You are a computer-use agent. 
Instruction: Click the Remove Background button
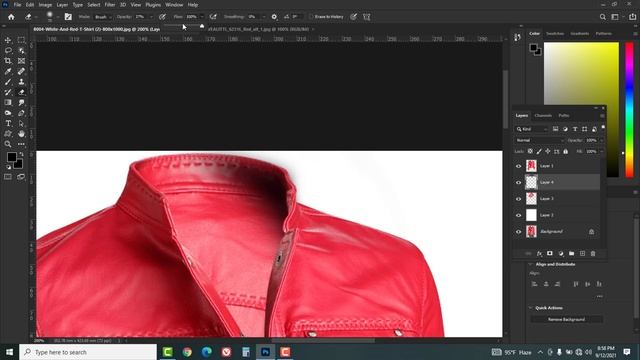567,319
